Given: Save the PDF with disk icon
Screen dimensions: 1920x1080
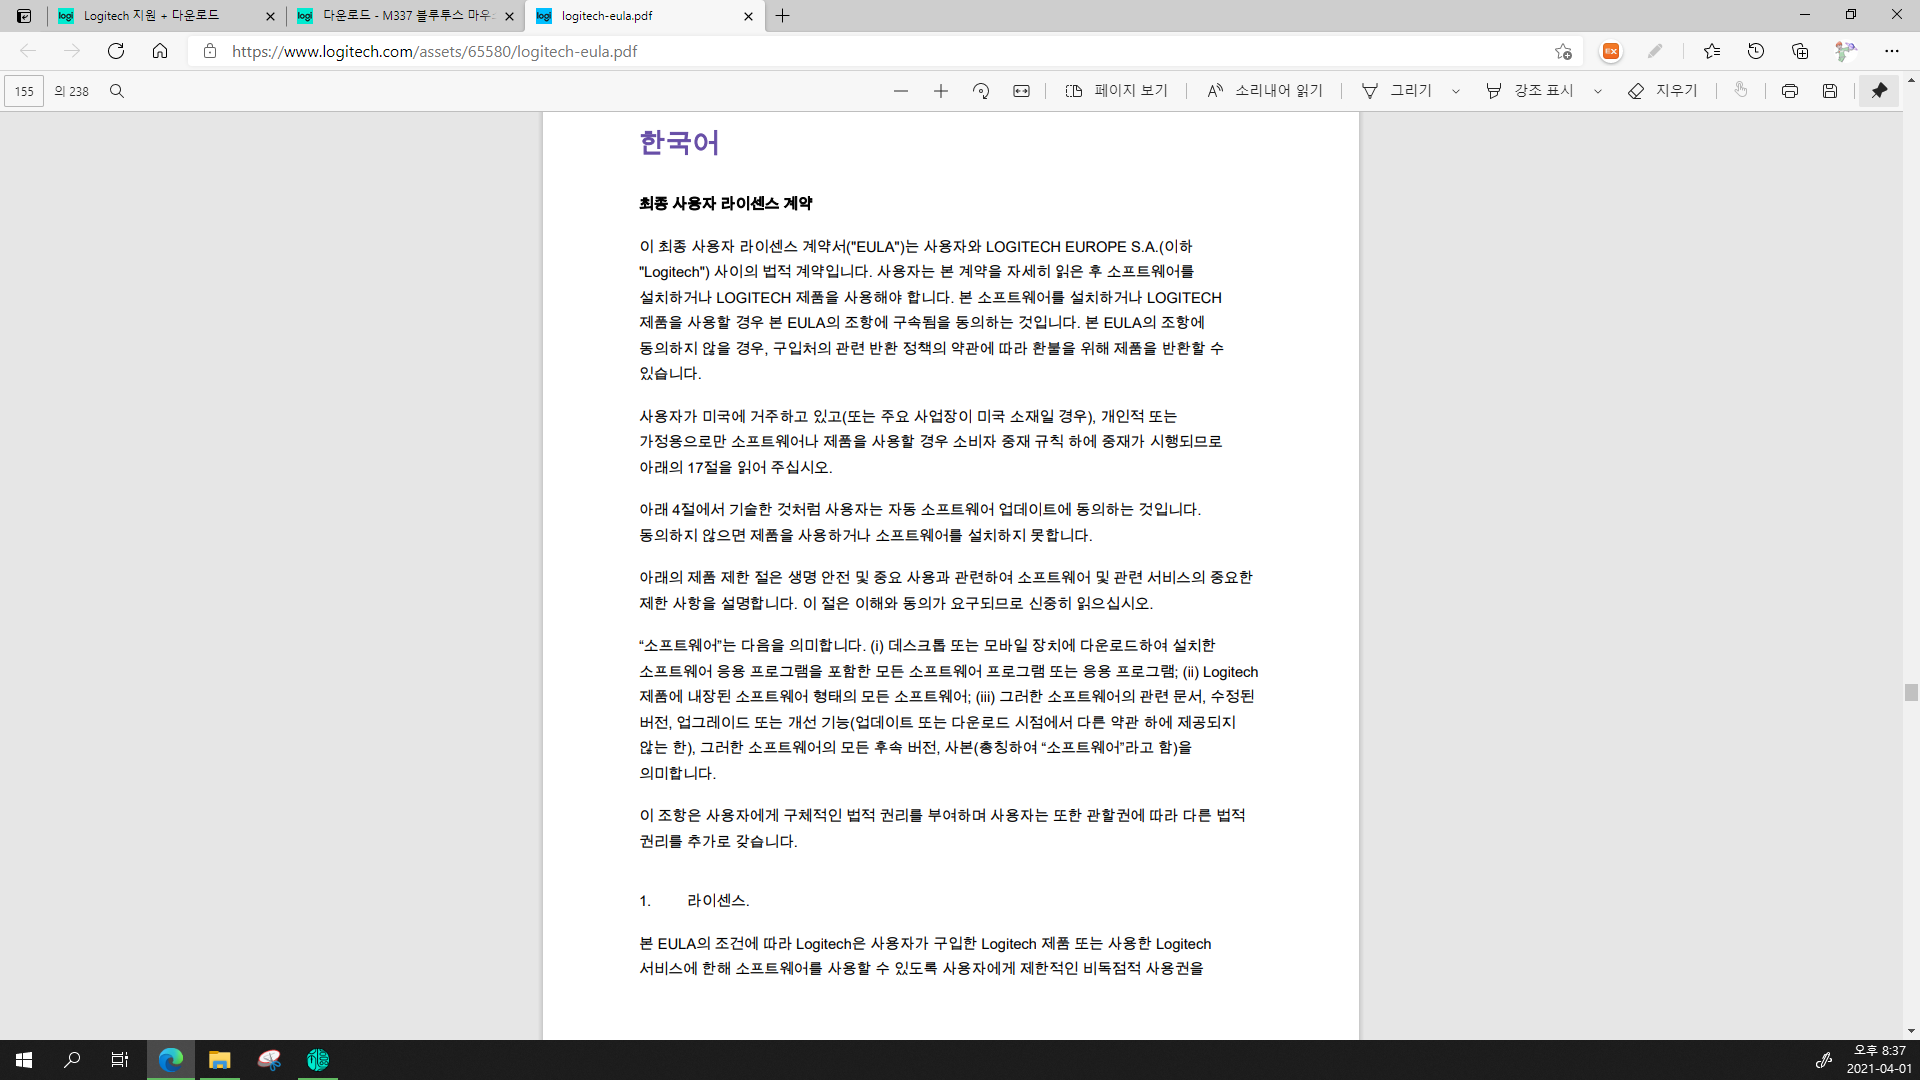Looking at the screenshot, I should [x=1830, y=91].
